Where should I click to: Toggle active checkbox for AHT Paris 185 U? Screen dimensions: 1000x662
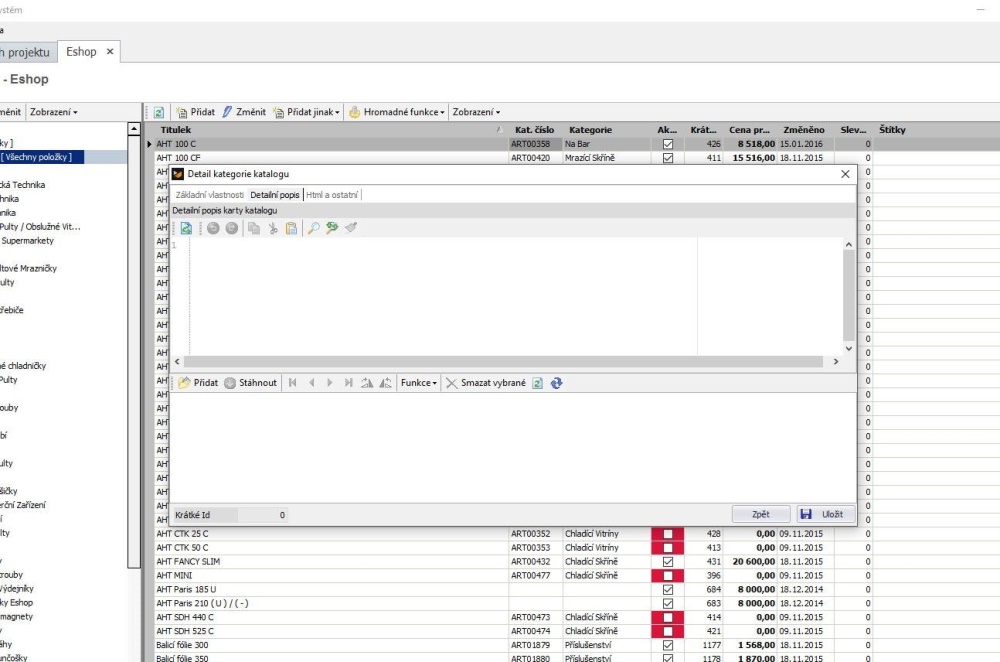pos(668,590)
